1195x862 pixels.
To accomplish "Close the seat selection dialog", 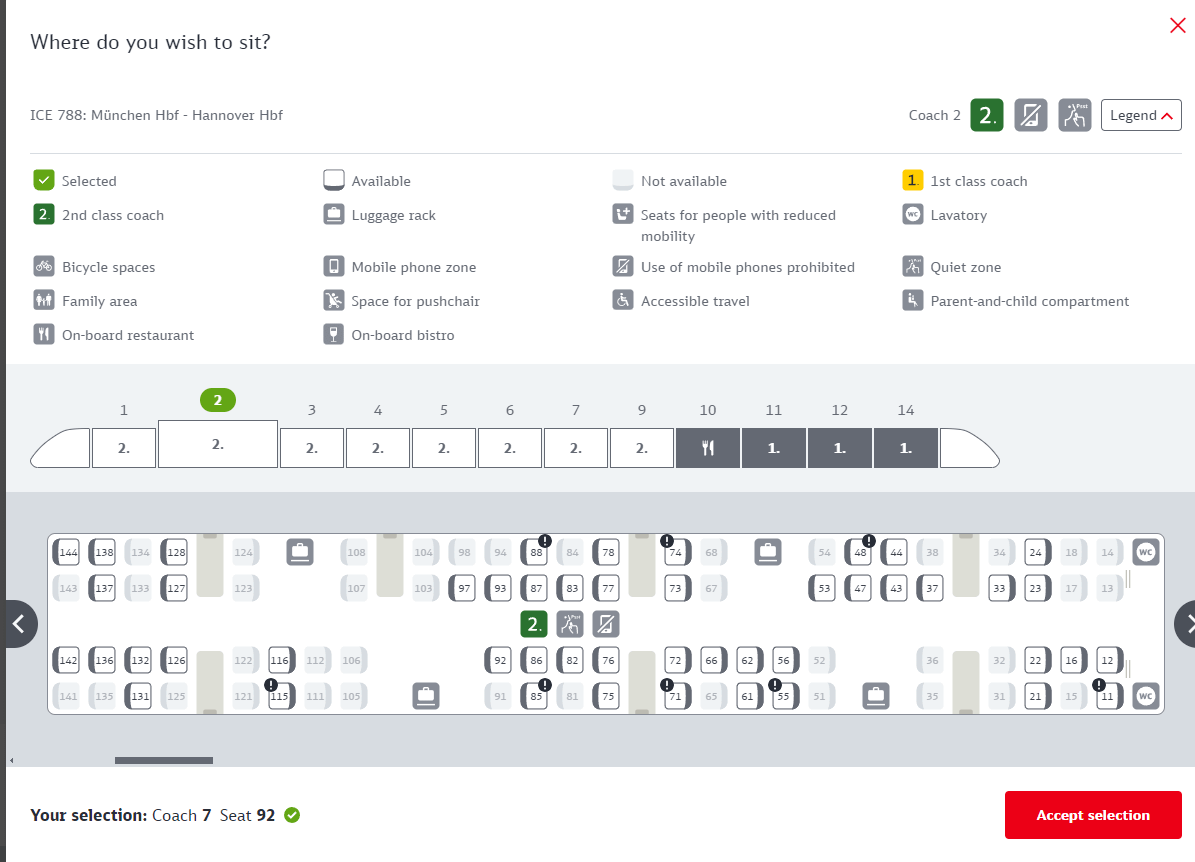I will (1177, 26).
